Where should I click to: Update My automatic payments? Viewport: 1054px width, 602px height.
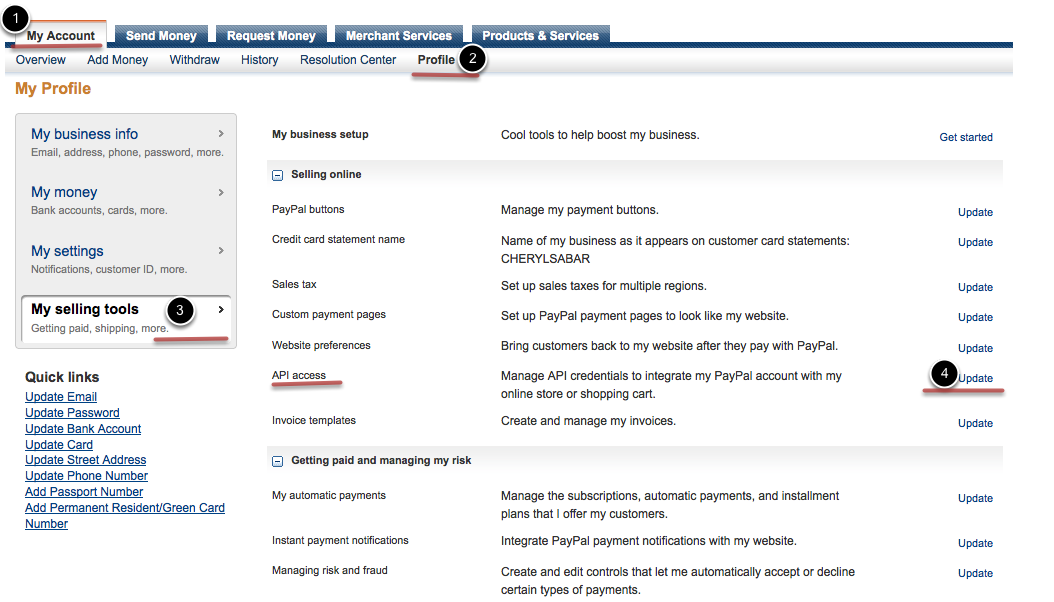(975, 499)
